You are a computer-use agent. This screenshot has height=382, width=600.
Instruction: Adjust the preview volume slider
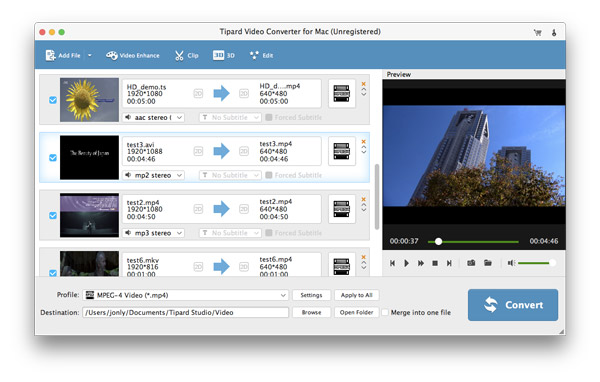[537, 263]
